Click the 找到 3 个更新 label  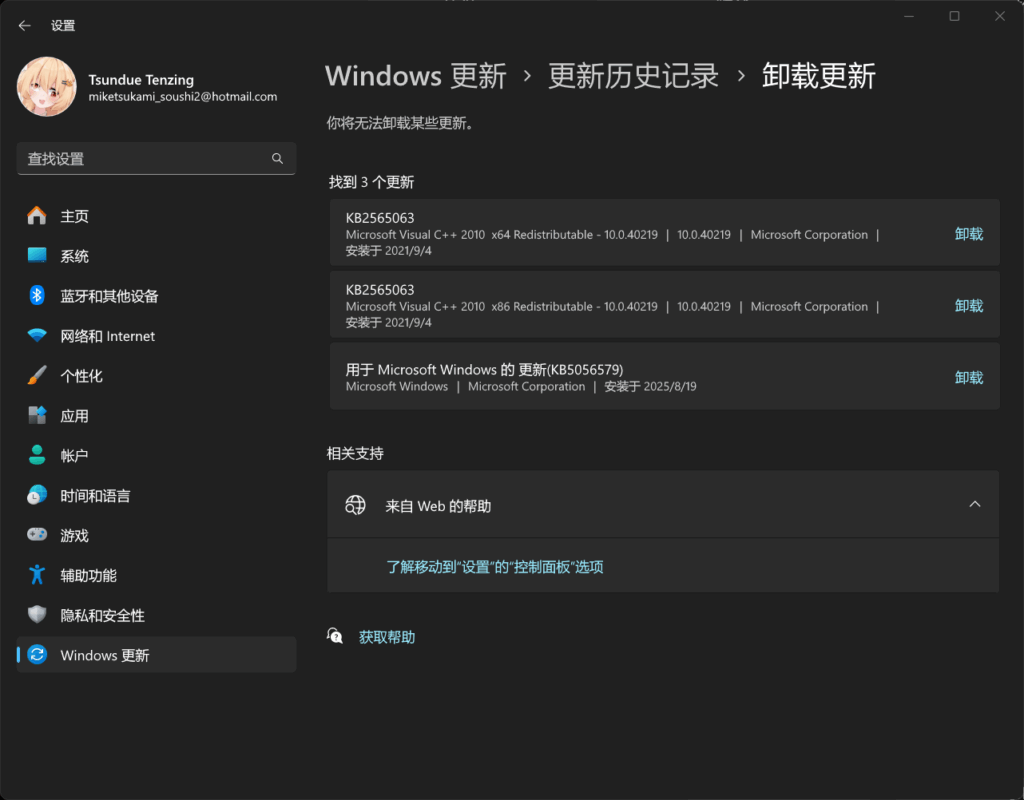tap(371, 182)
